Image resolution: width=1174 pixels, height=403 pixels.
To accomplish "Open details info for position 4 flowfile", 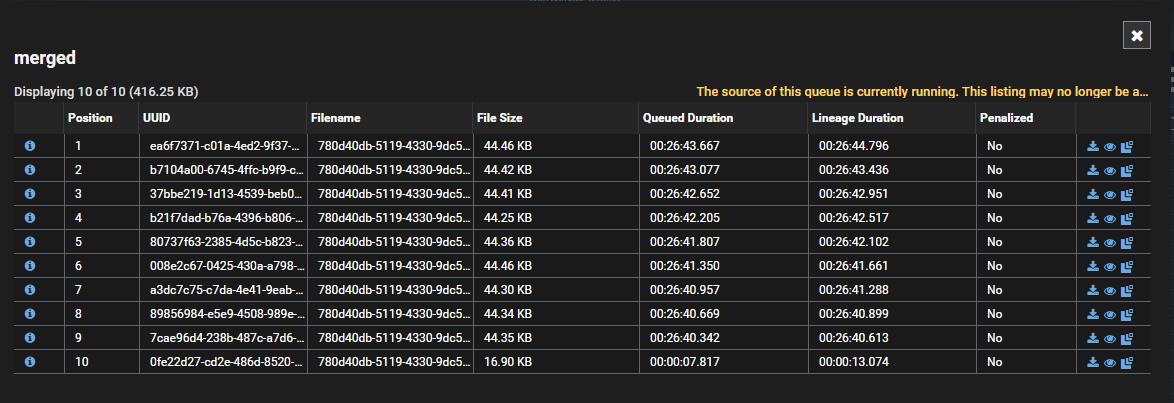I will (30, 218).
